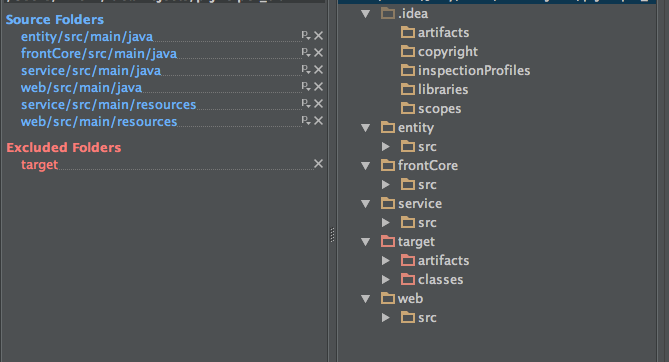The image size is (669, 362).
Task: Select the libraries folder icon
Action: point(408,90)
